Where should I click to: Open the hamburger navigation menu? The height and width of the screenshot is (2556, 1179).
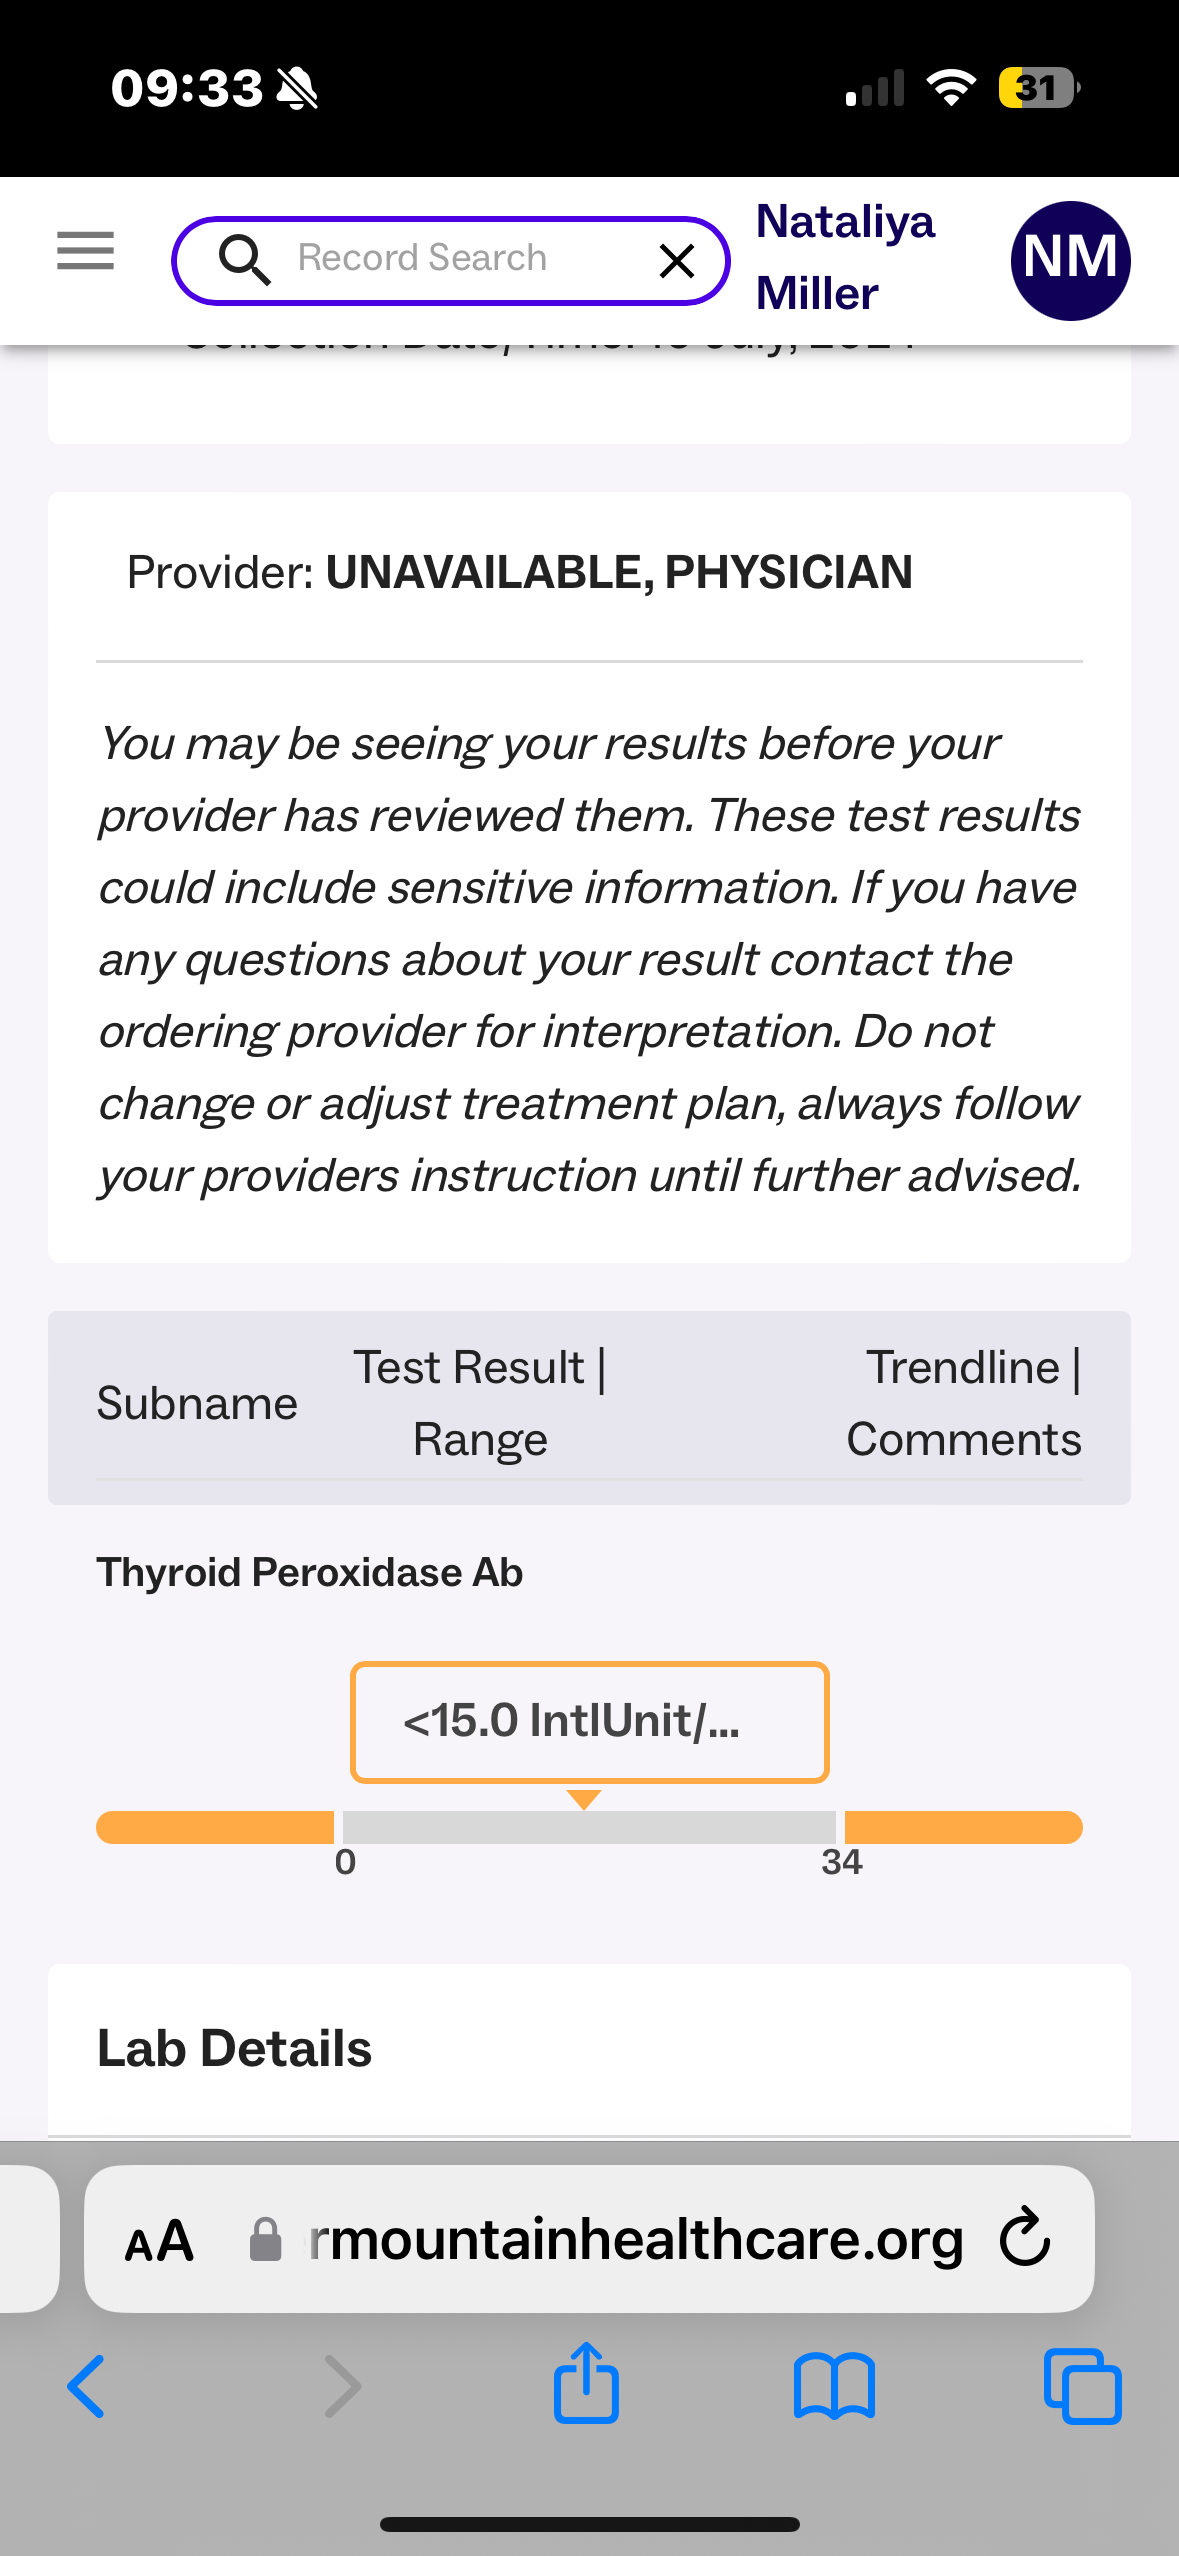click(85, 251)
